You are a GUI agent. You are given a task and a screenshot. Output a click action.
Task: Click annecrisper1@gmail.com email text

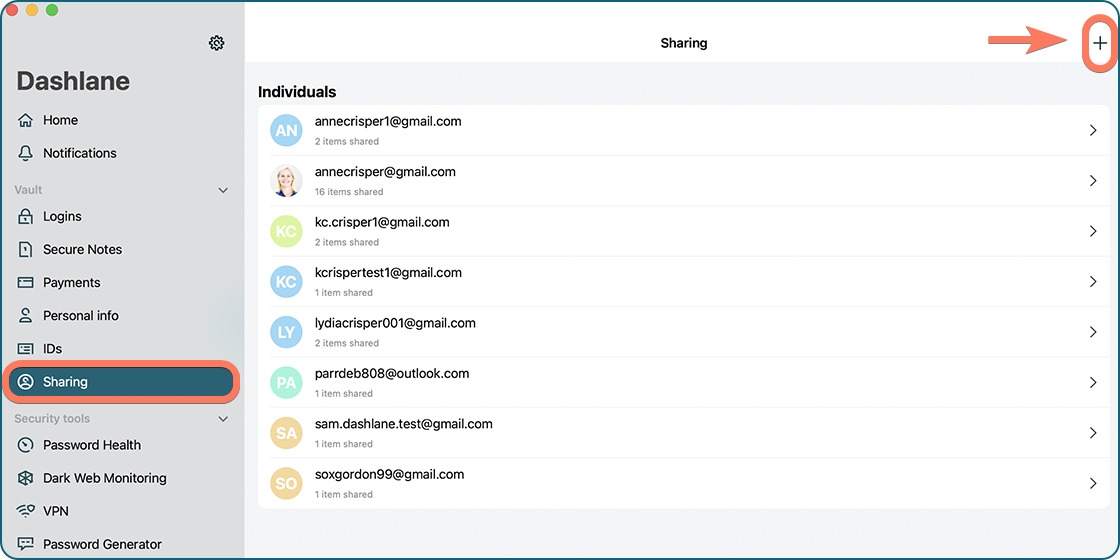click(388, 121)
